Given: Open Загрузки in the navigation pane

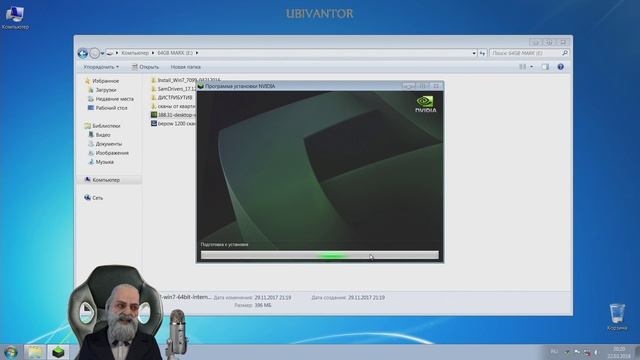Looking at the screenshot, I should (106, 90).
